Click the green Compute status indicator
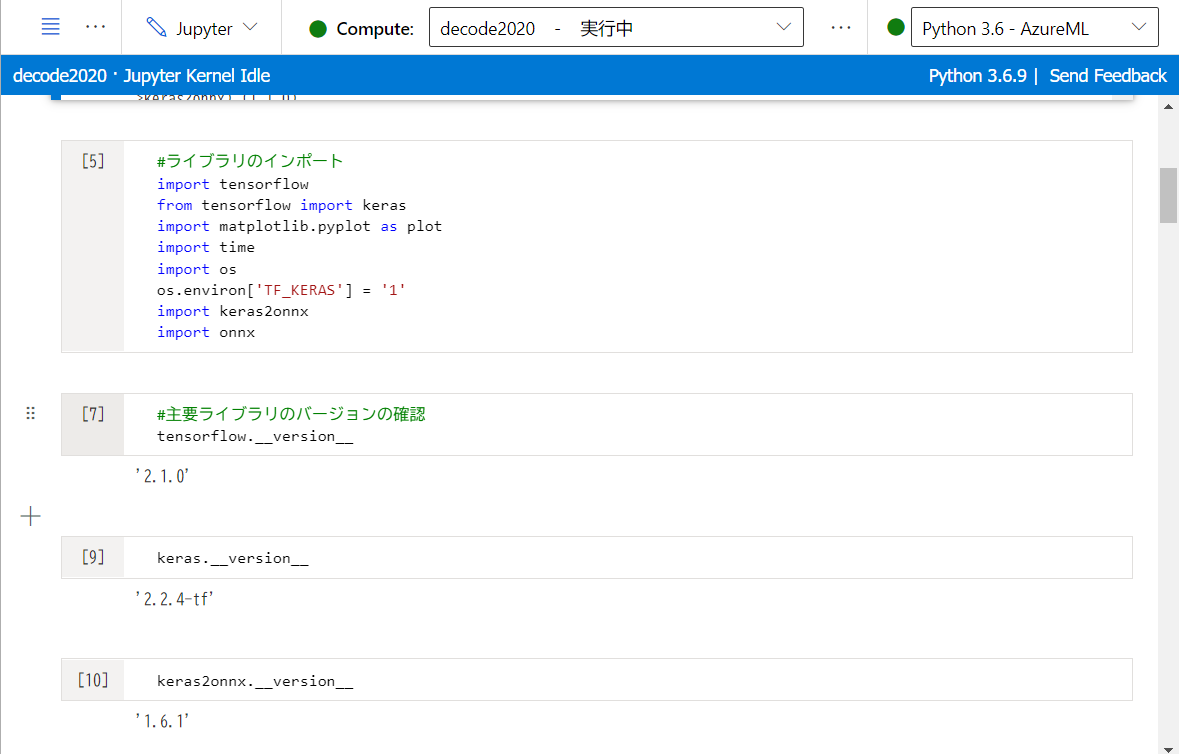This screenshot has height=754, width=1179. point(318,29)
